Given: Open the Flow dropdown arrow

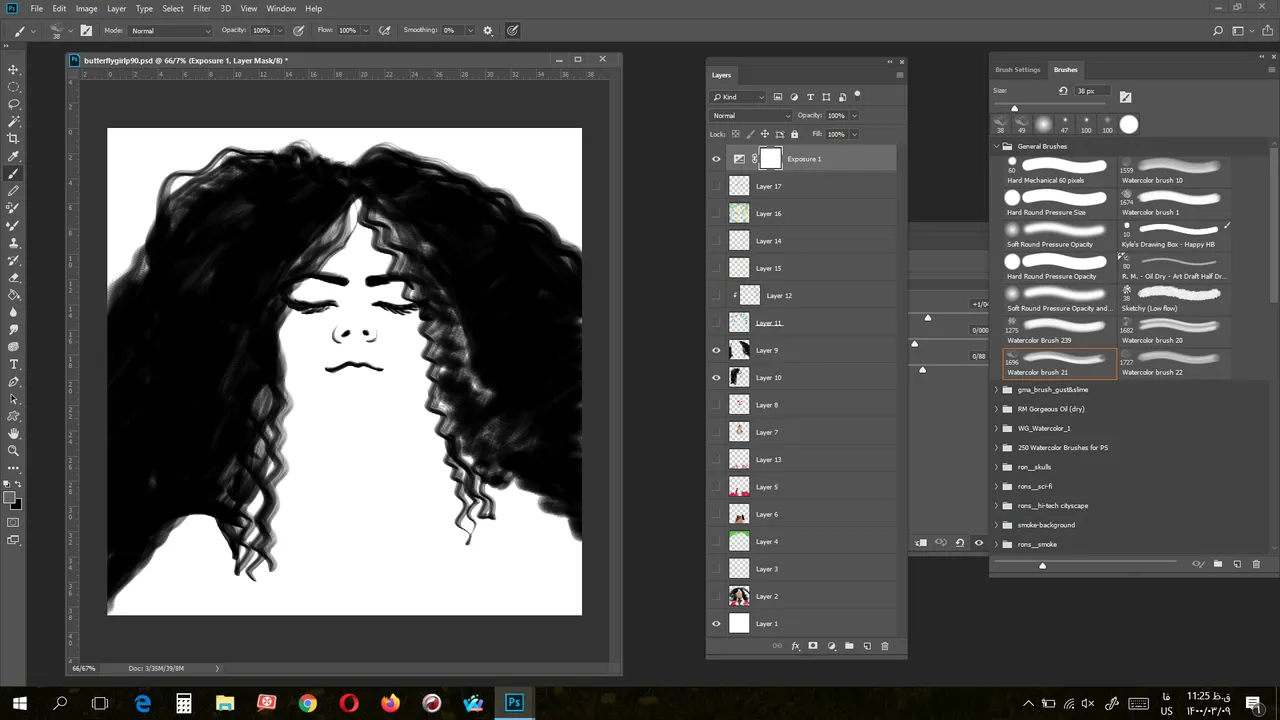Looking at the screenshot, I should (366, 30).
